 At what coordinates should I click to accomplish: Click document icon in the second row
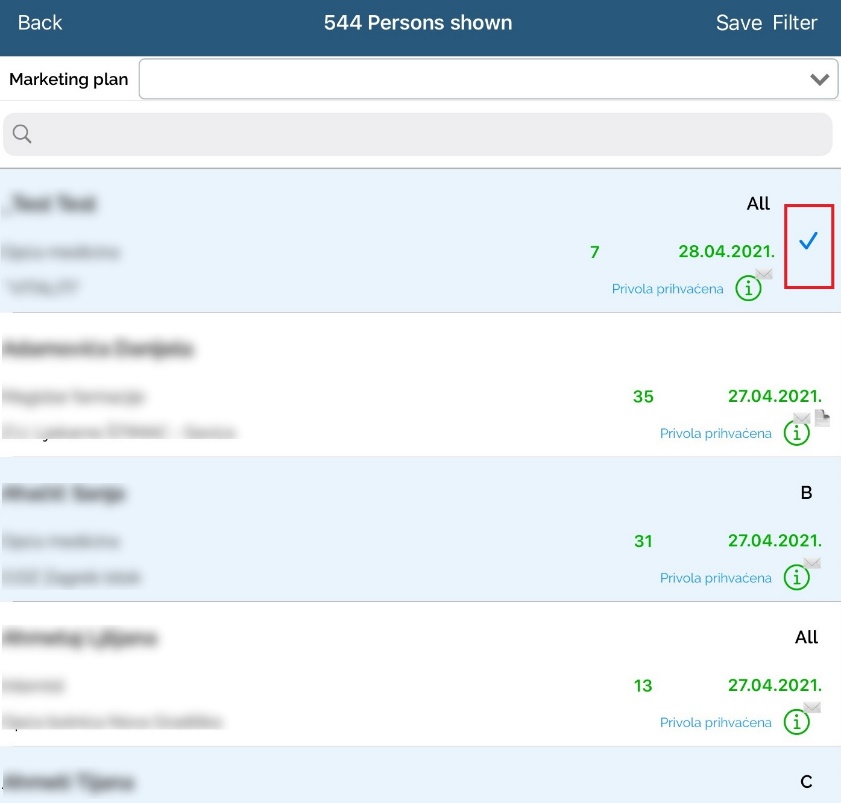[x=822, y=418]
